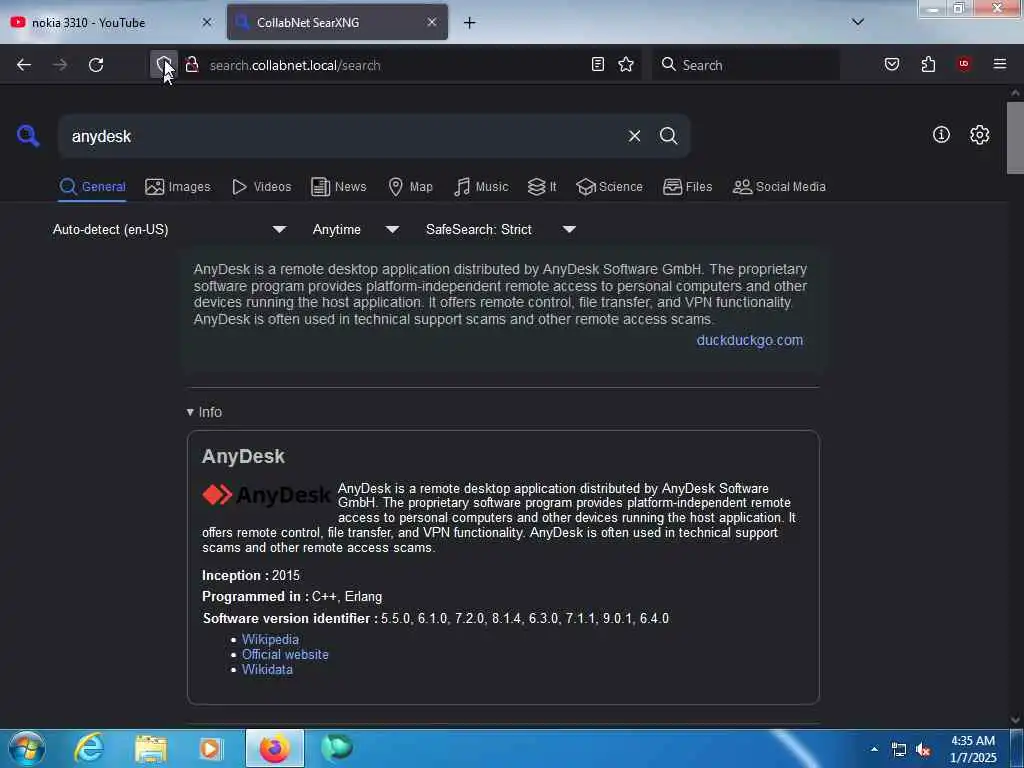Clear the anydesk query with the X

[x=634, y=136]
